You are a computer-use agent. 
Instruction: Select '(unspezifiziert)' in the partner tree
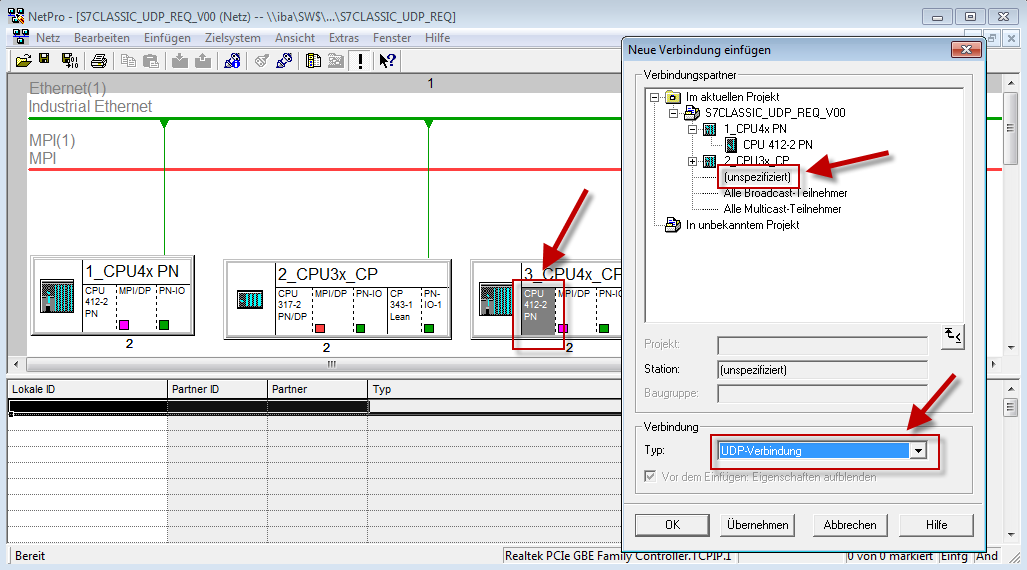[757, 177]
